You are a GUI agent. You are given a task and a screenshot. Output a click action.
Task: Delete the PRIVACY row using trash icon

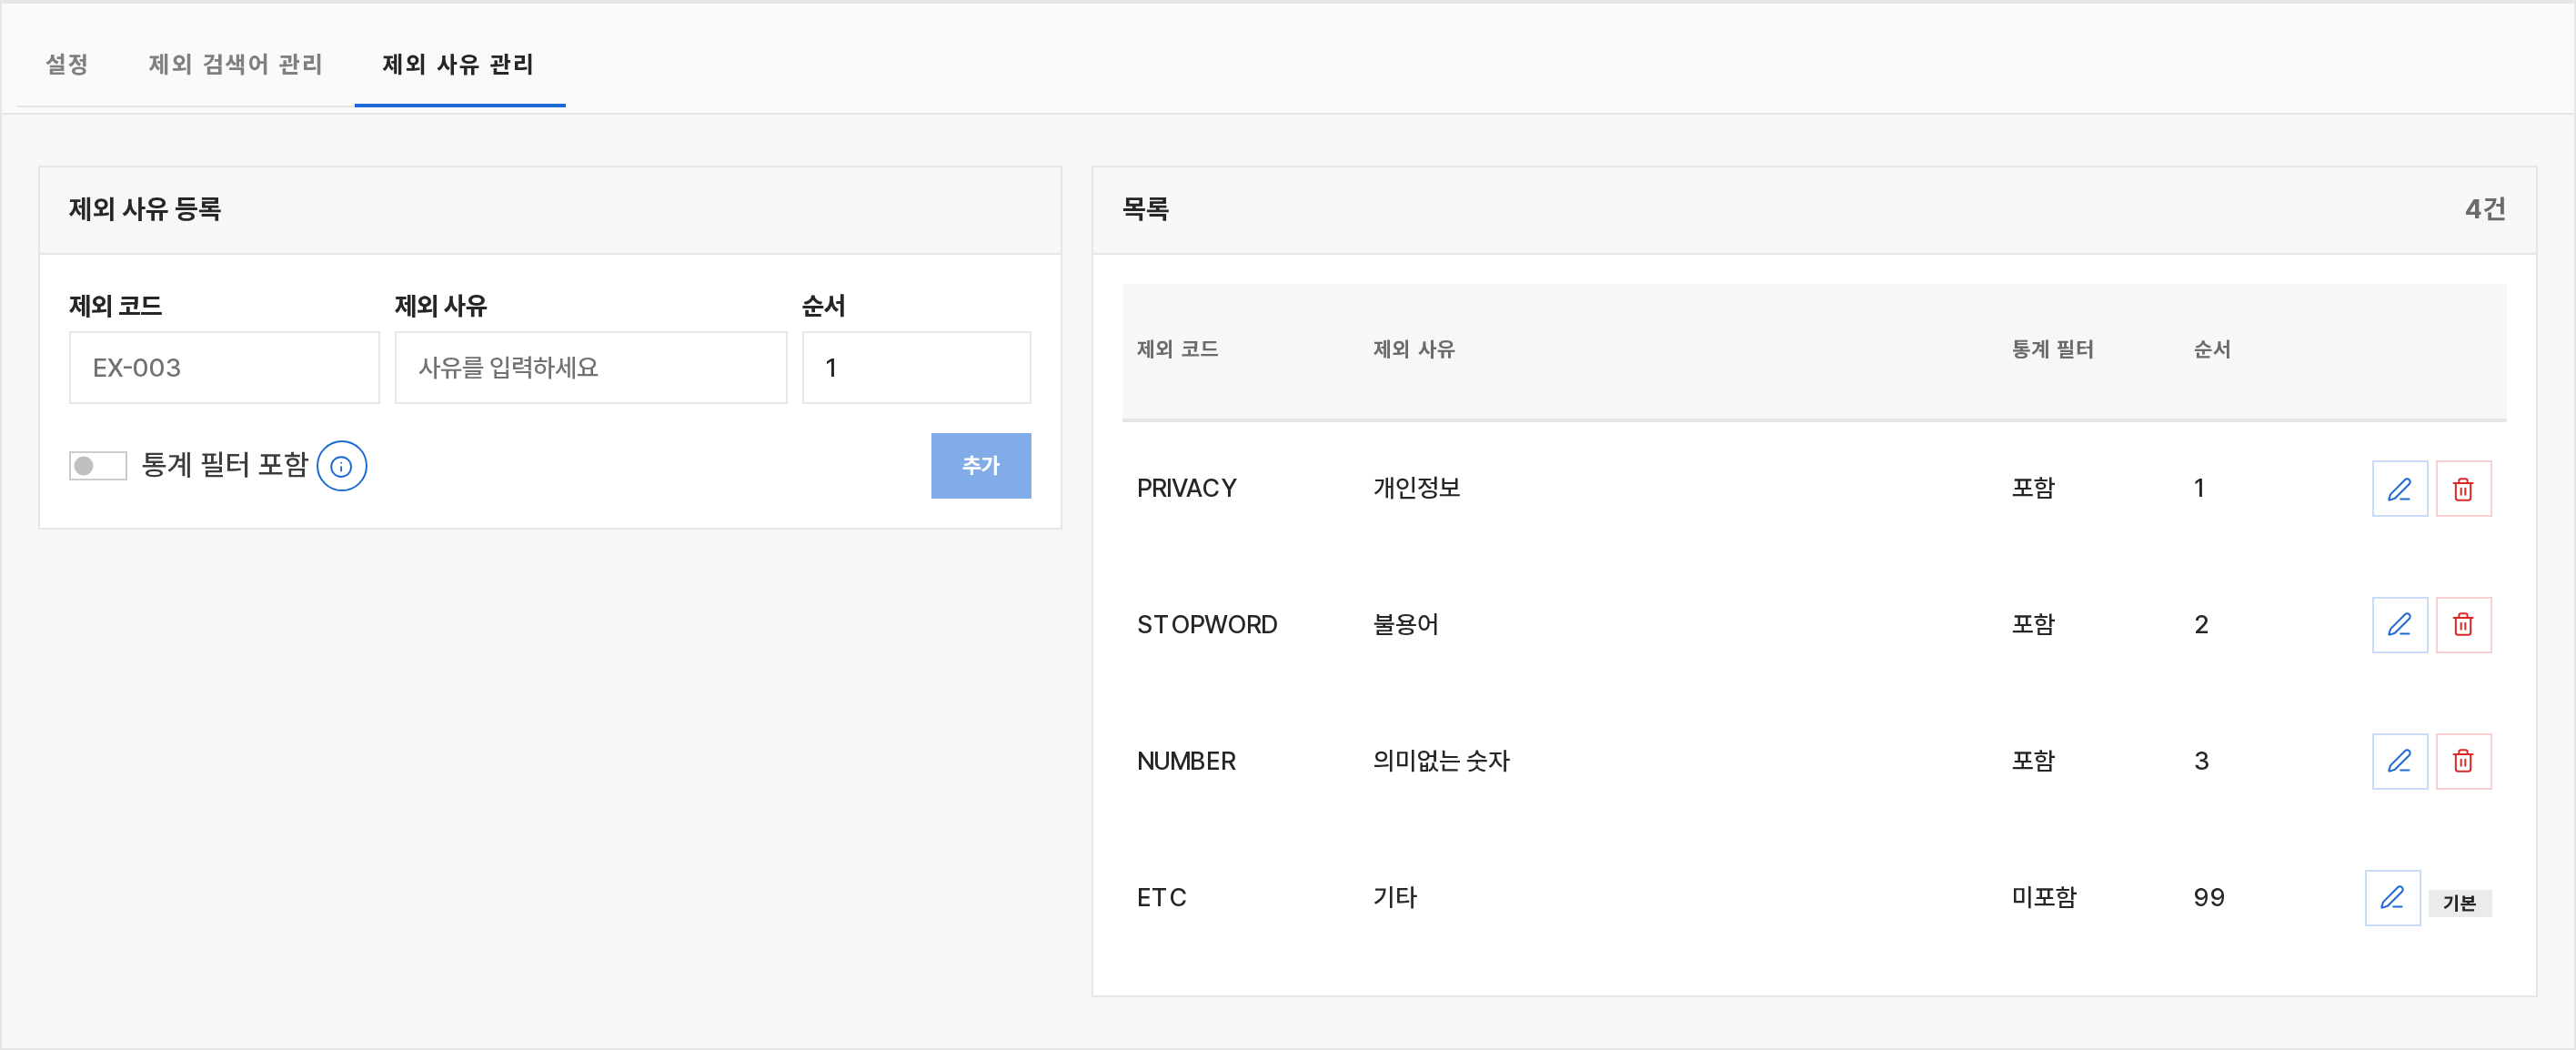[x=2463, y=488]
